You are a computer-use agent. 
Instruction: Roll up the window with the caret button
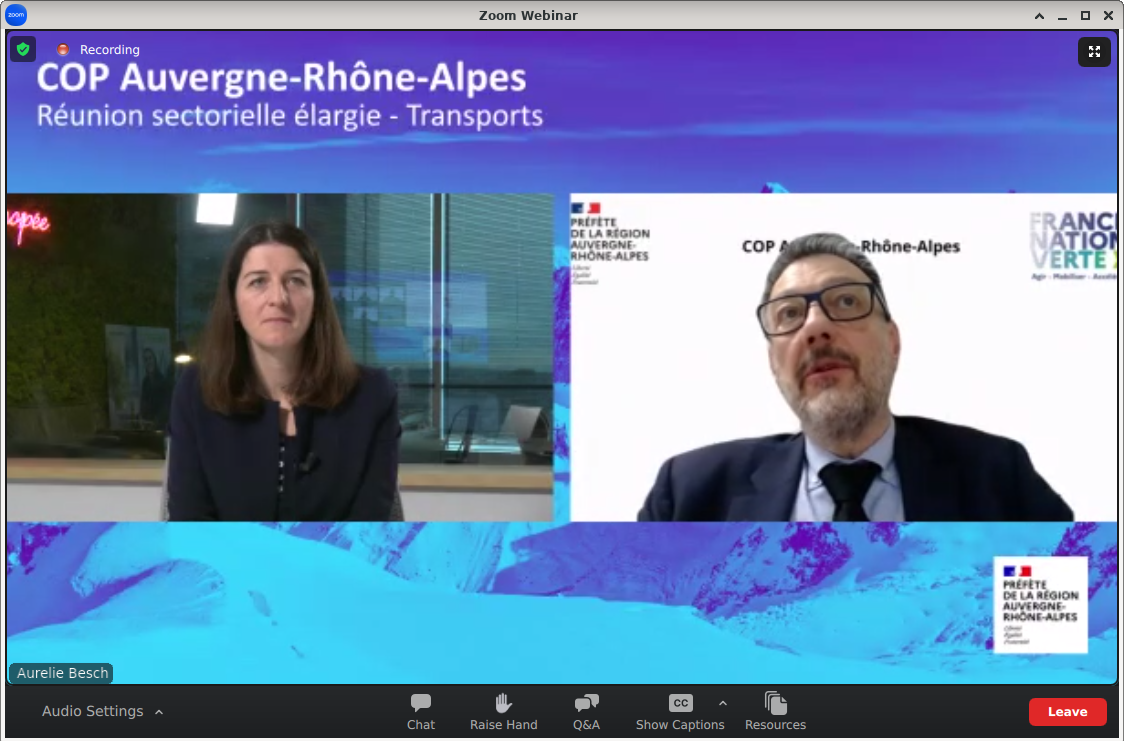(1039, 15)
